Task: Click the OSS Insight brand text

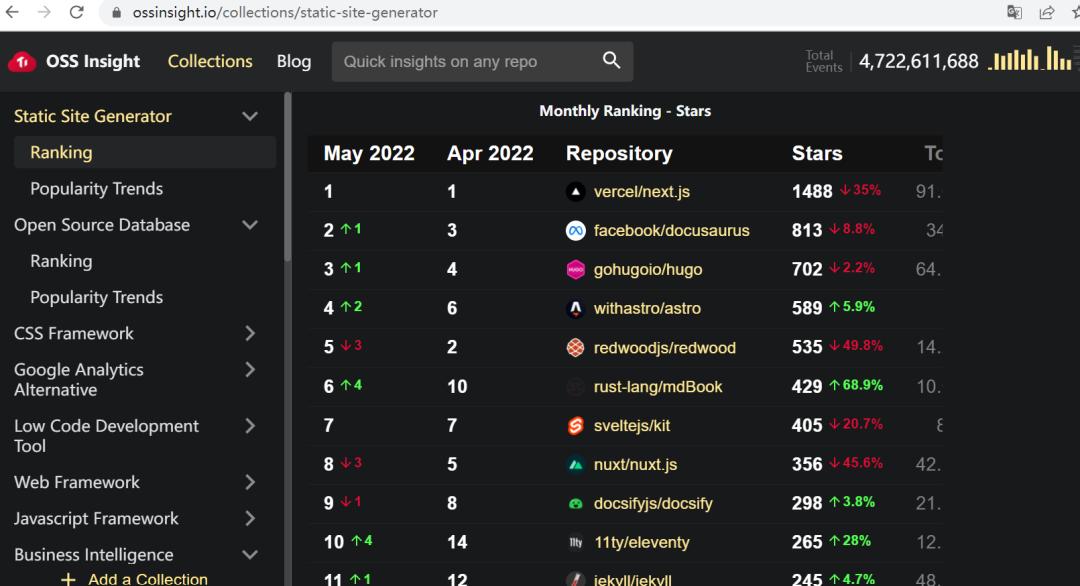Action: point(93,61)
